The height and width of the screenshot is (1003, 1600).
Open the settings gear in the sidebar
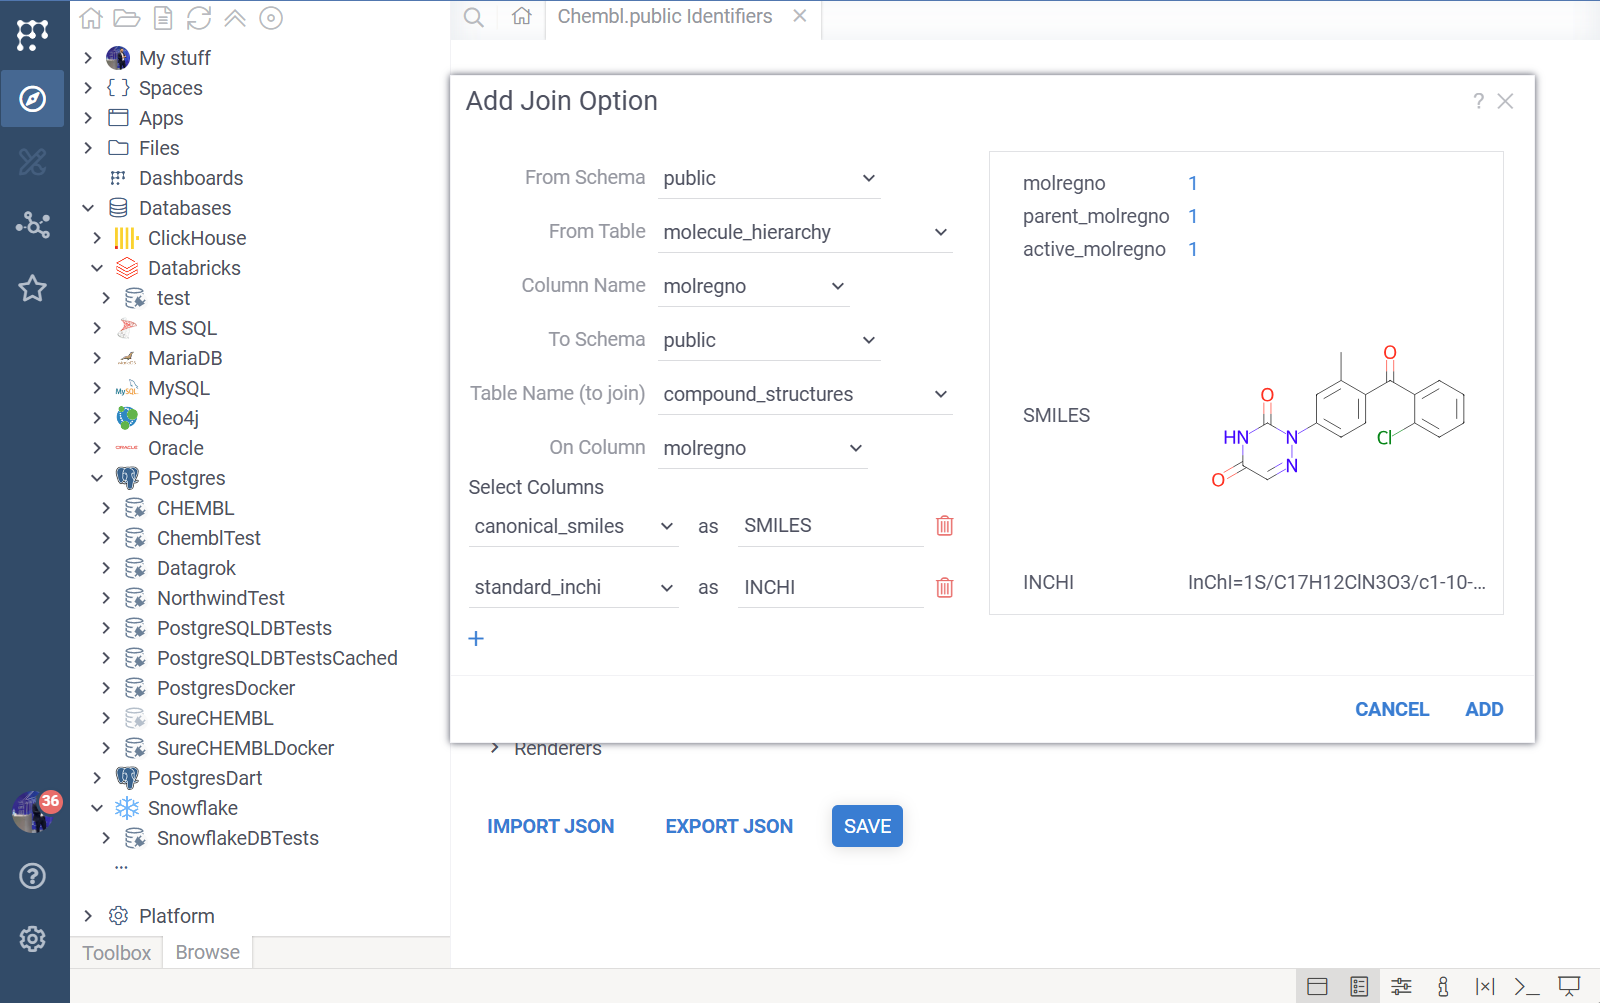(x=33, y=938)
